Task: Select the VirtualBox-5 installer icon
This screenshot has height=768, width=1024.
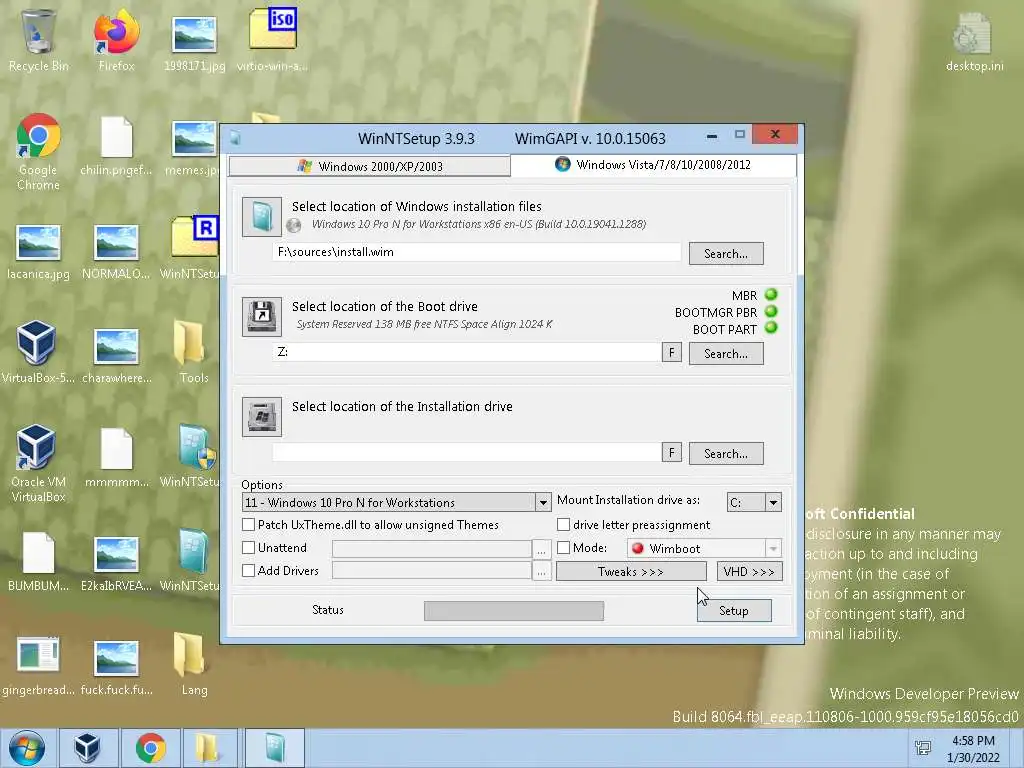Action: pyautogui.click(x=37, y=351)
